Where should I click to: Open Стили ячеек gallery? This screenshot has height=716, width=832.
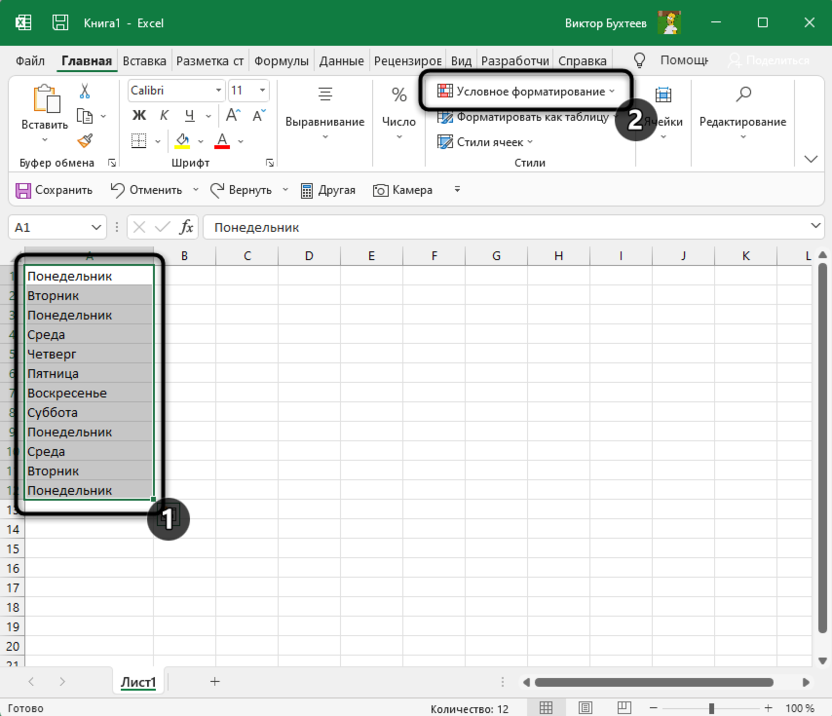tap(485, 142)
